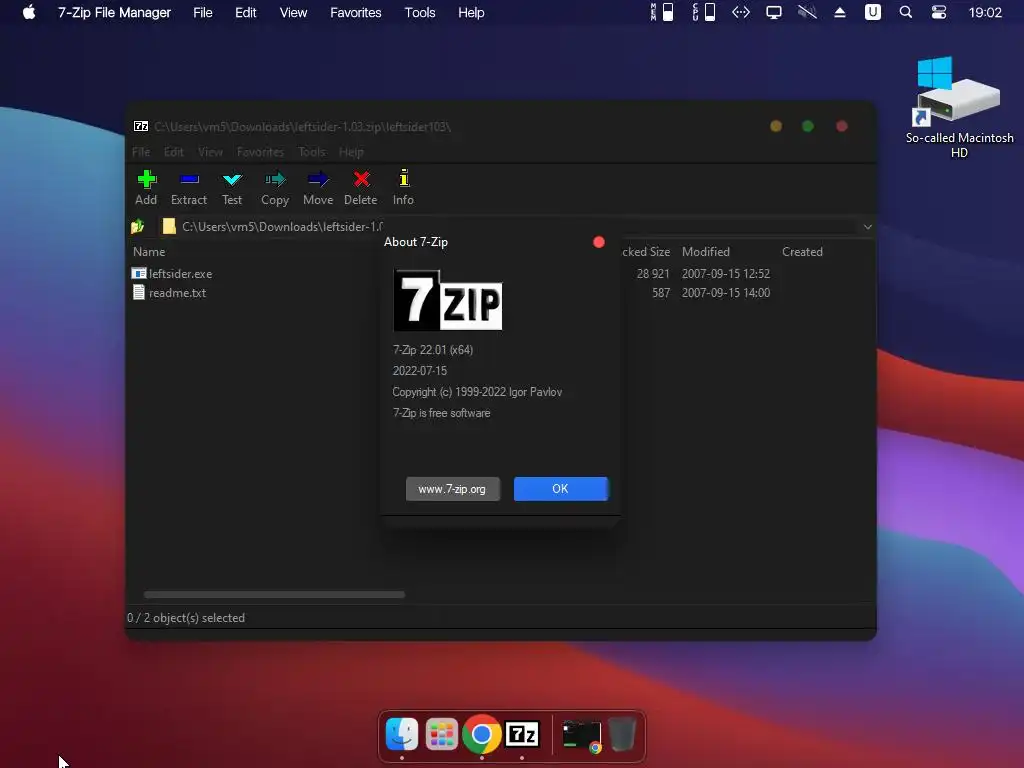Open the Apple menu
Screen dimensions: 1024x768
[29, 12]
